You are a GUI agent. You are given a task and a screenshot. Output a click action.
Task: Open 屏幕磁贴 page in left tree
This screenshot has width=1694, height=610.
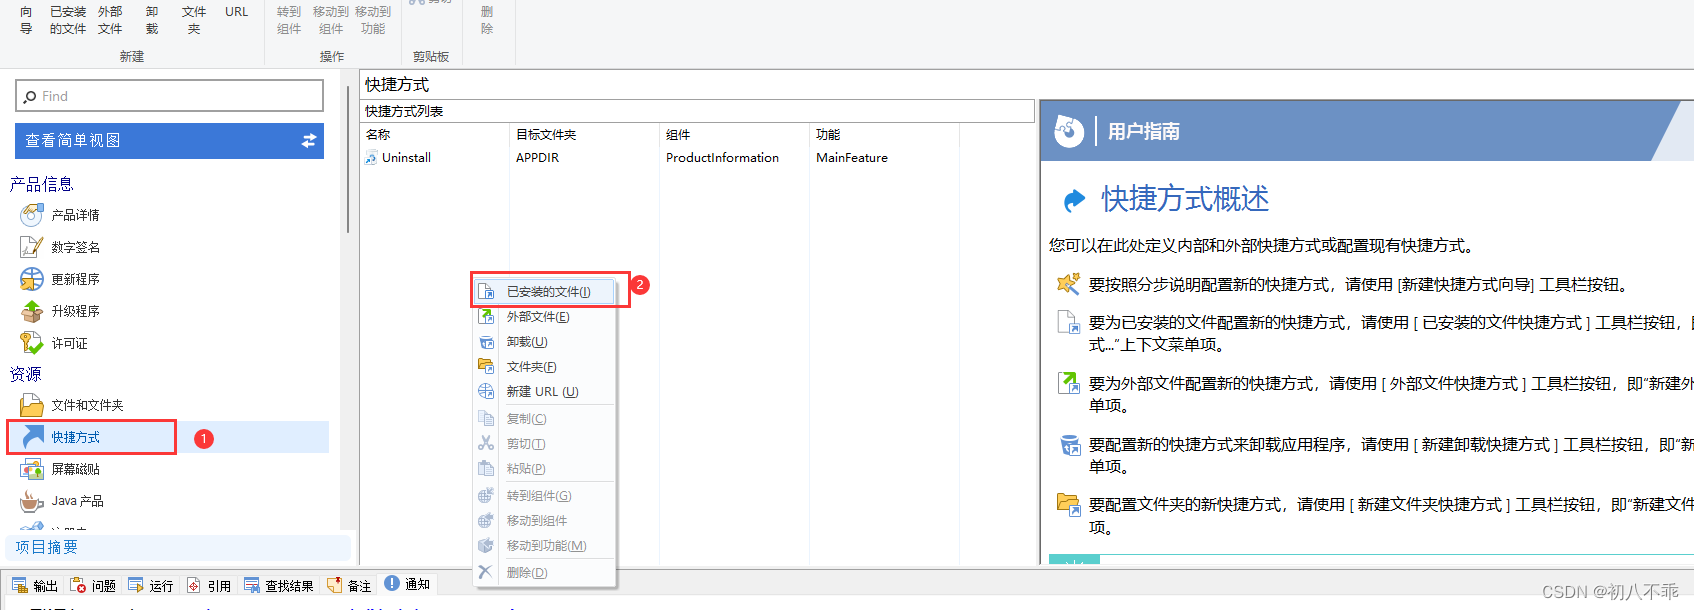point(75,469)
